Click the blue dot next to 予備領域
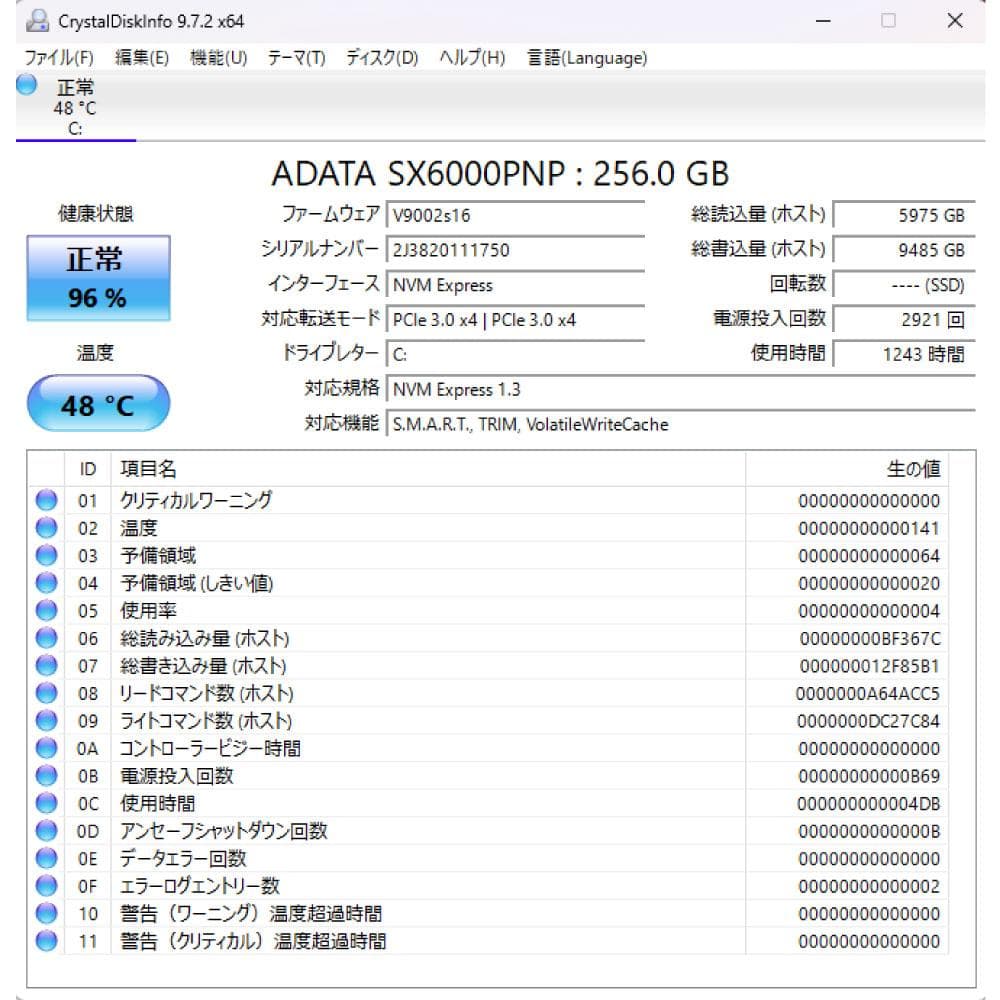The width and height of the screenshot is (1000, 1000). [x=46, y=555]
